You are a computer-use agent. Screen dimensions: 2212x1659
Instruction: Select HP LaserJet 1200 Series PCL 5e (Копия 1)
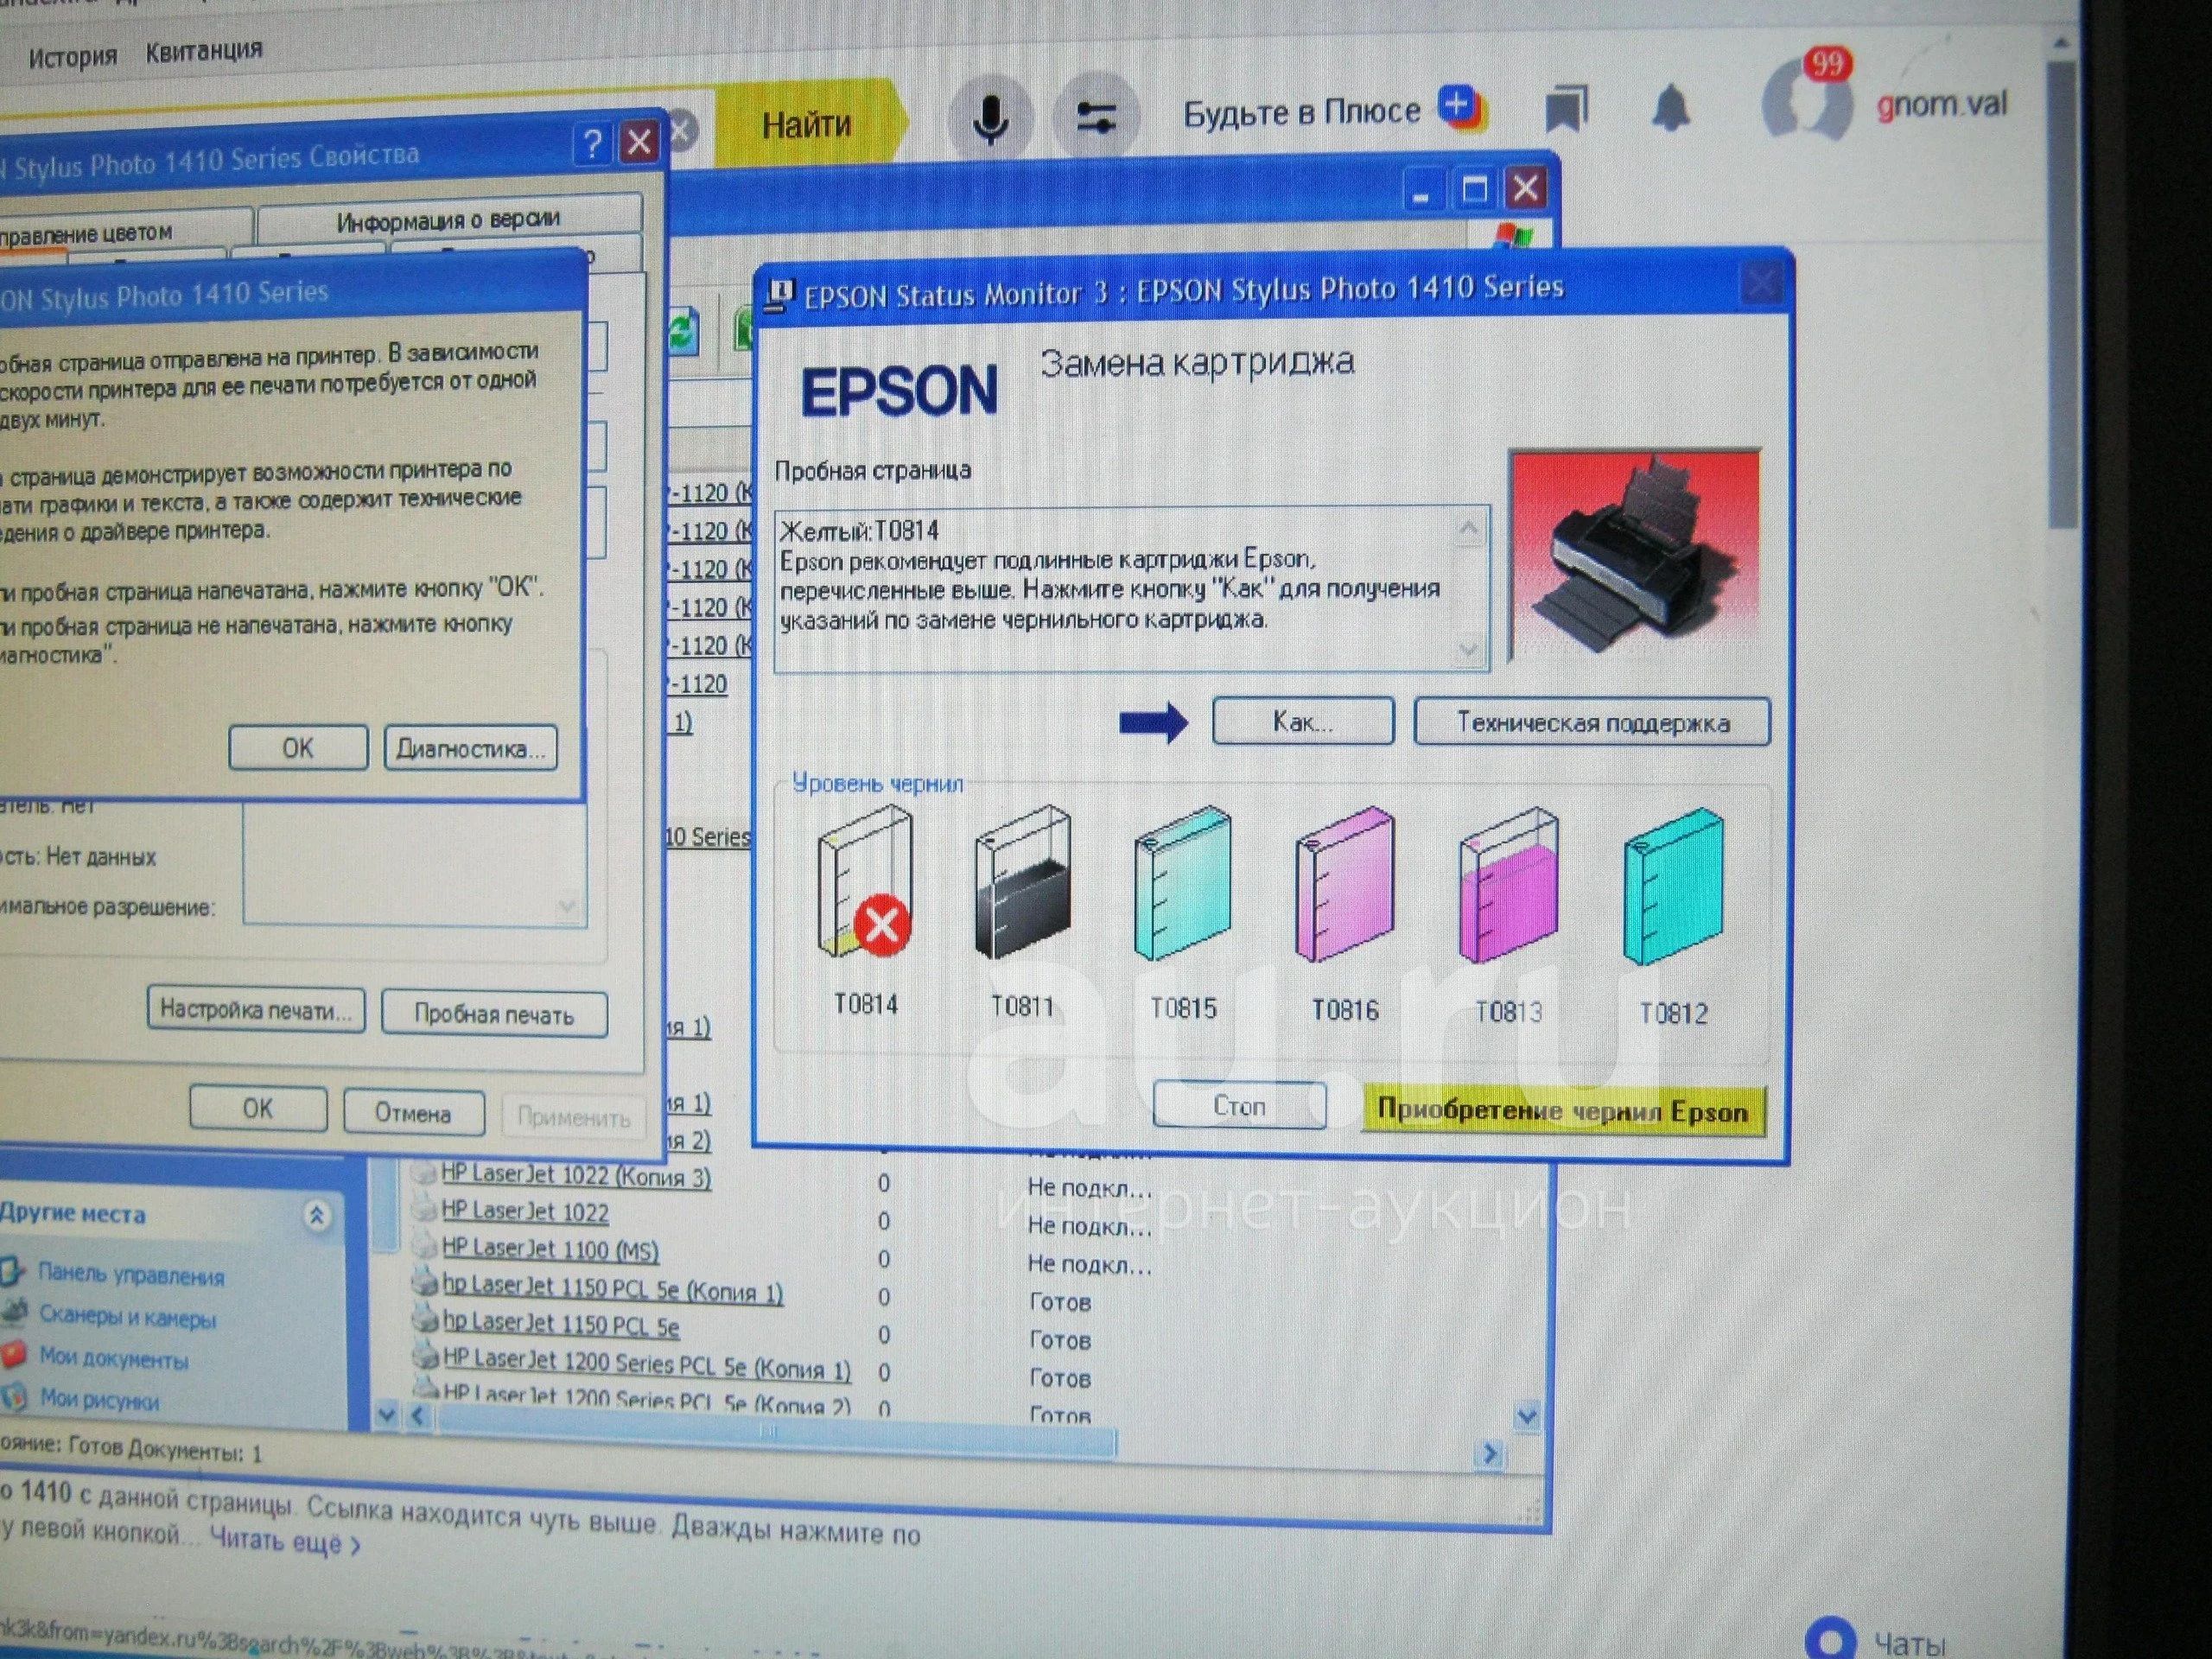pos(646,1364)
